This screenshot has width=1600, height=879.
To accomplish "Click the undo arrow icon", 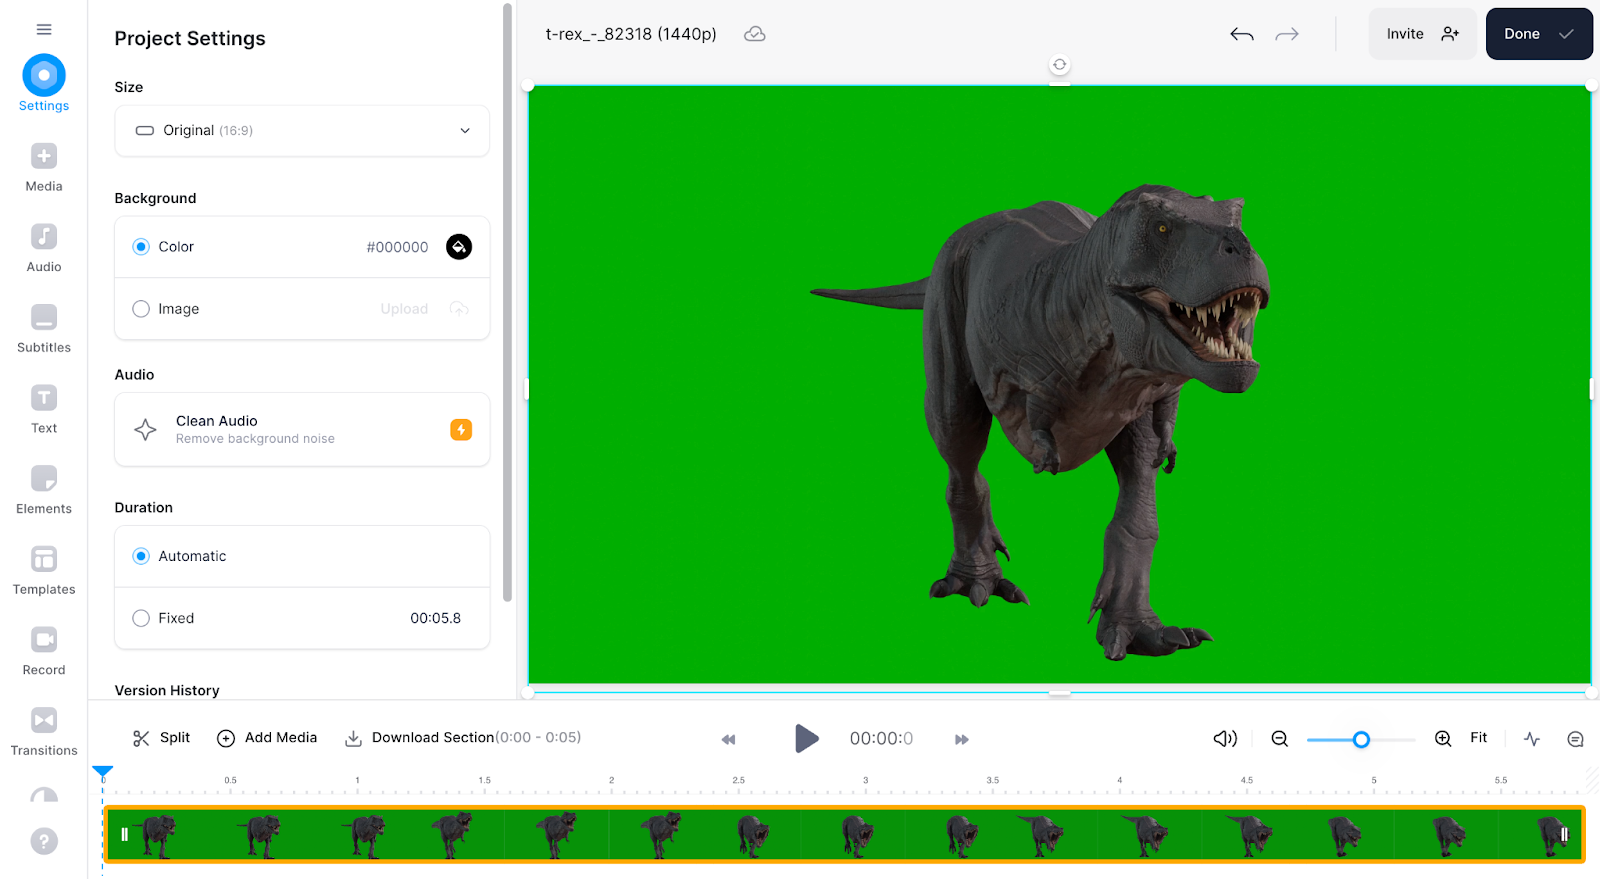I will pos(1241,34).
